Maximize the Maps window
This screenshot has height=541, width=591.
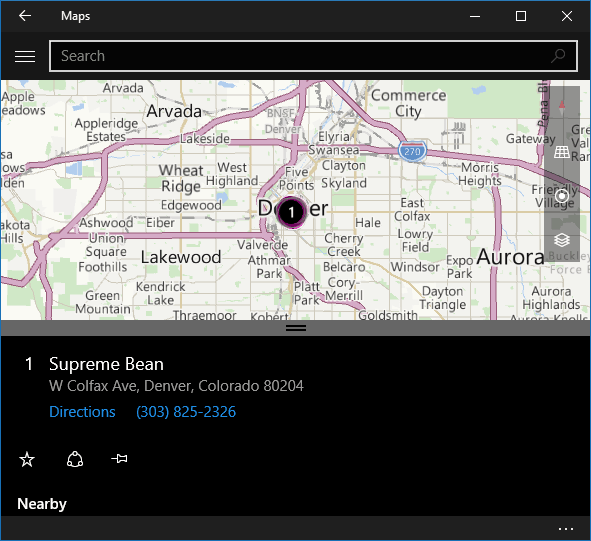(x=521, y=16)
